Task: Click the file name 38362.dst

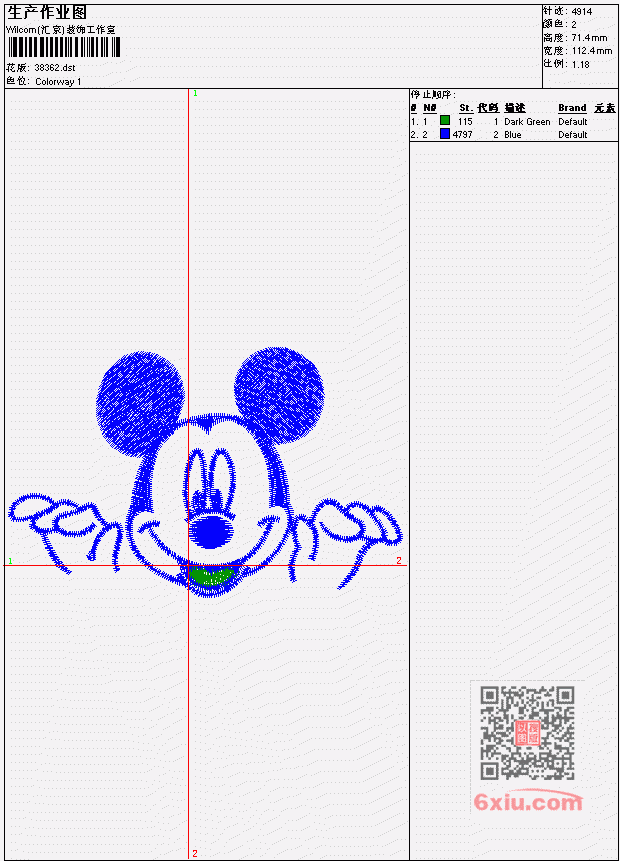Action: tap(54, 68)
